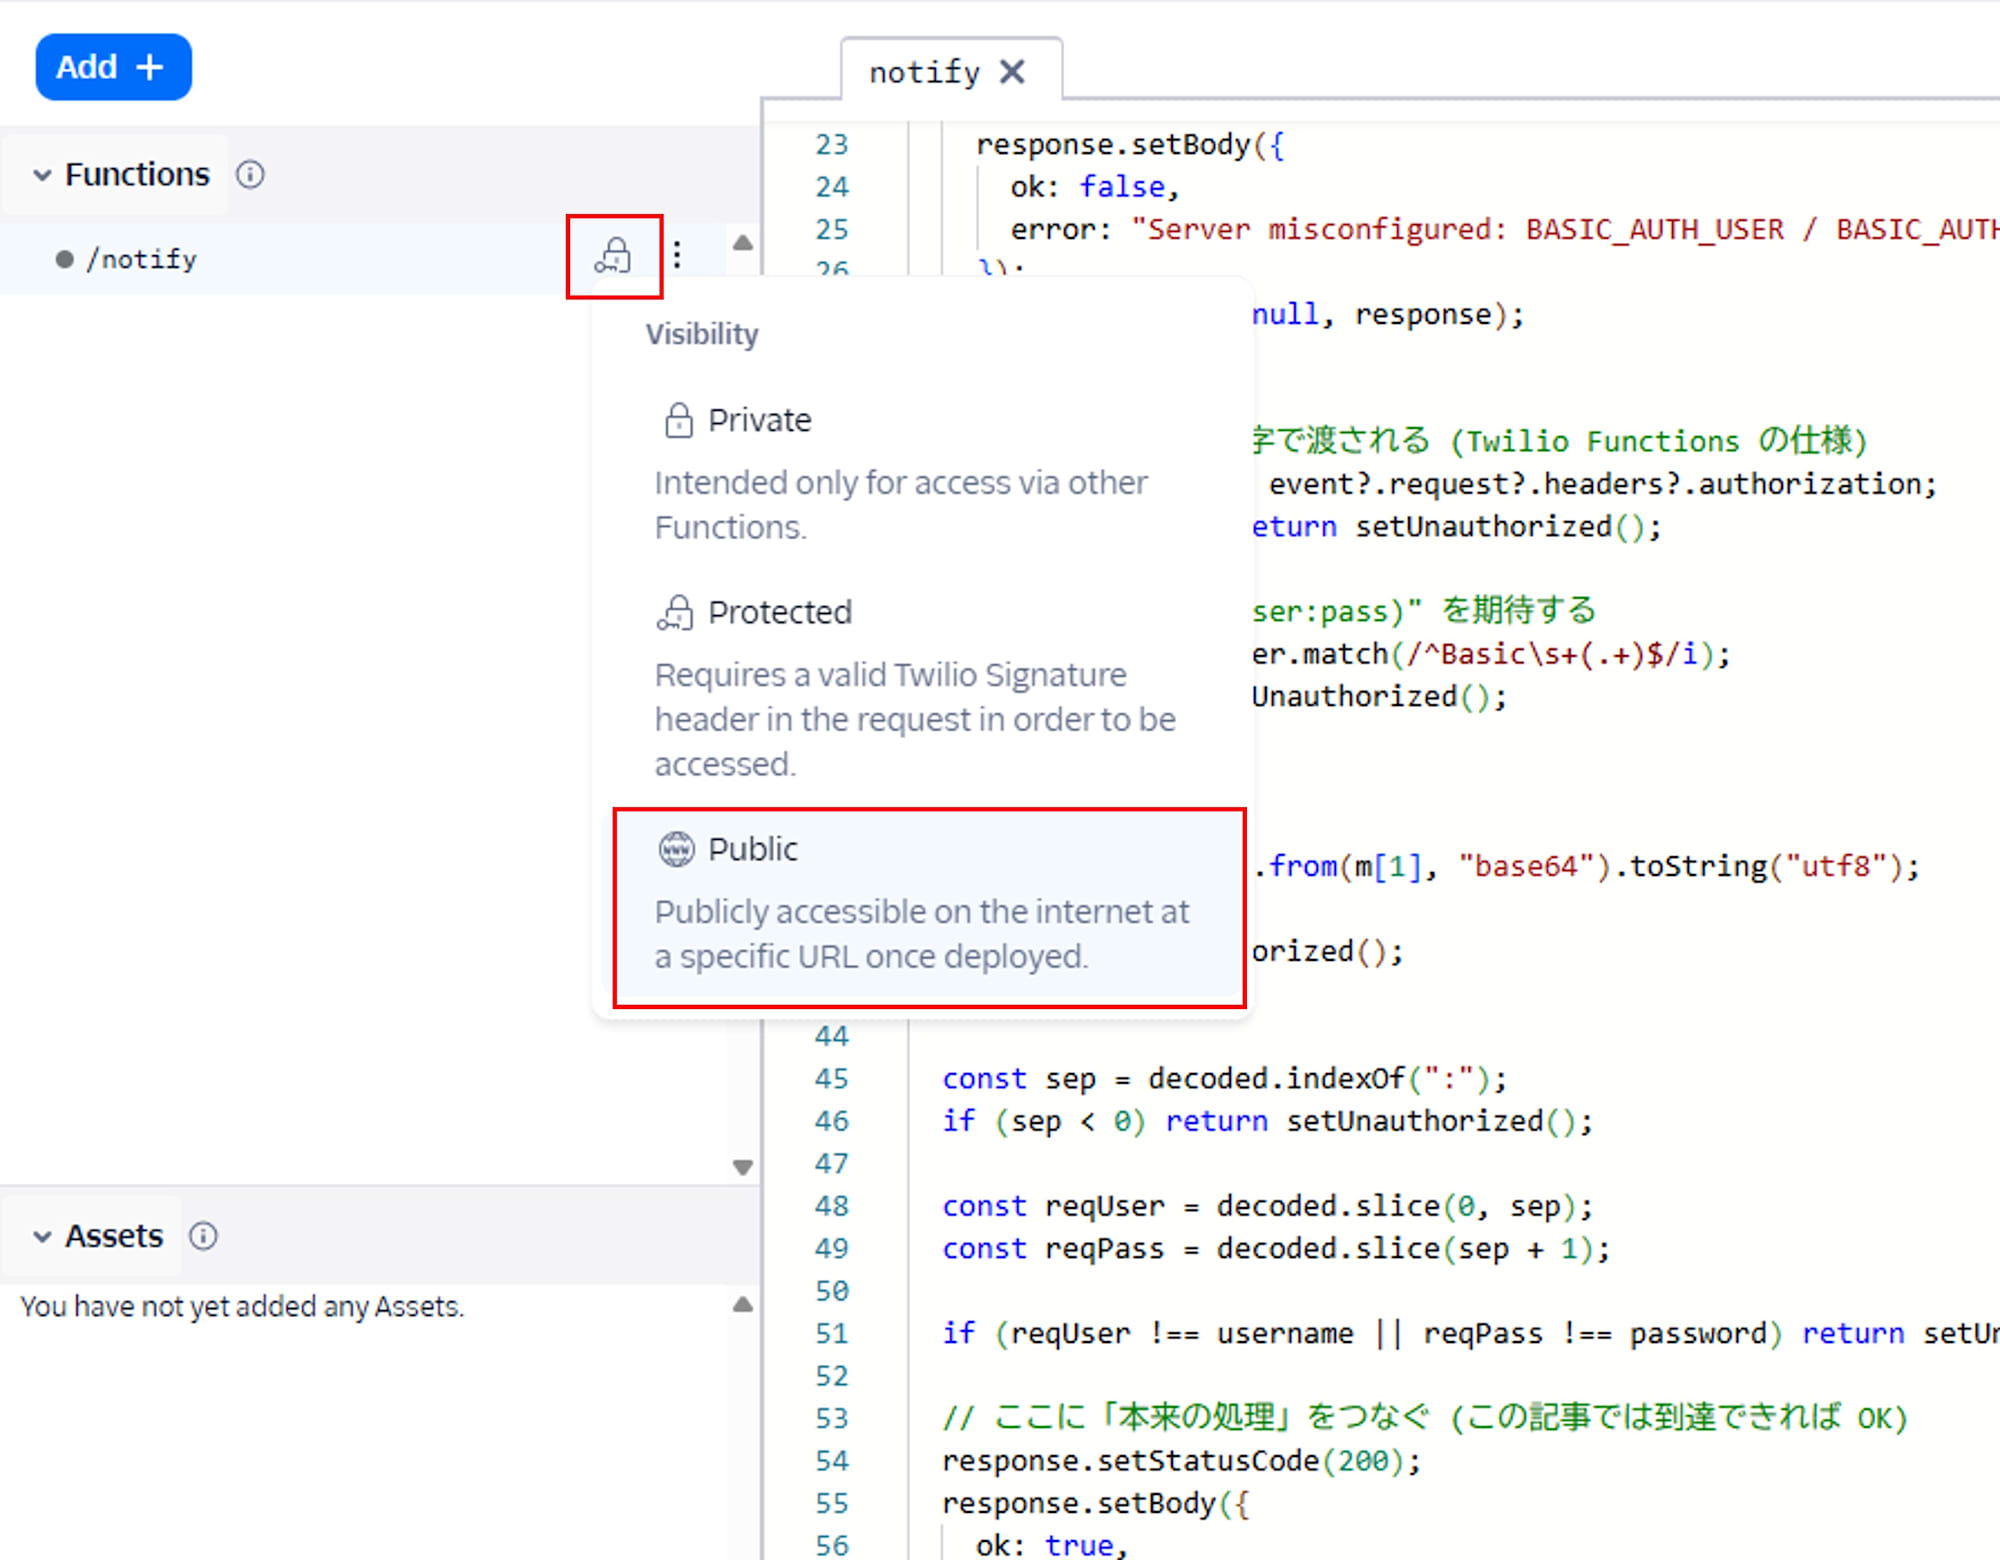Click the padlock icon beside Private
The height and width of the screenshot is (1560, 2000).
click(678, 421)
